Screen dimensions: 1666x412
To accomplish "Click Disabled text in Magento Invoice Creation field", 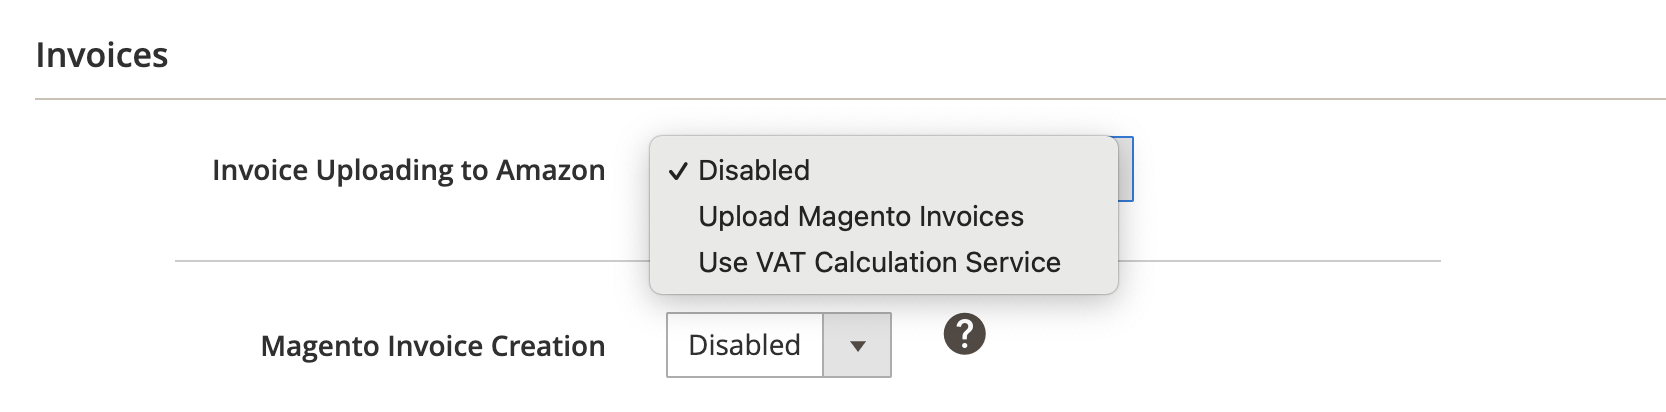I will point(744,345).
